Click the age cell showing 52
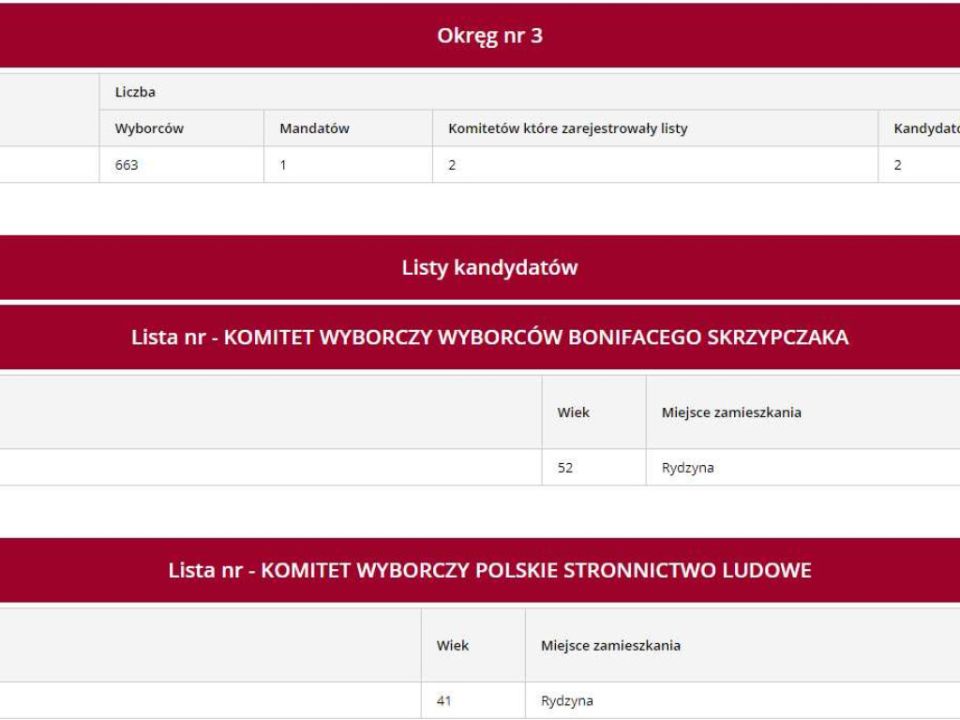This screenshot has width=960, height=720. 566,468
